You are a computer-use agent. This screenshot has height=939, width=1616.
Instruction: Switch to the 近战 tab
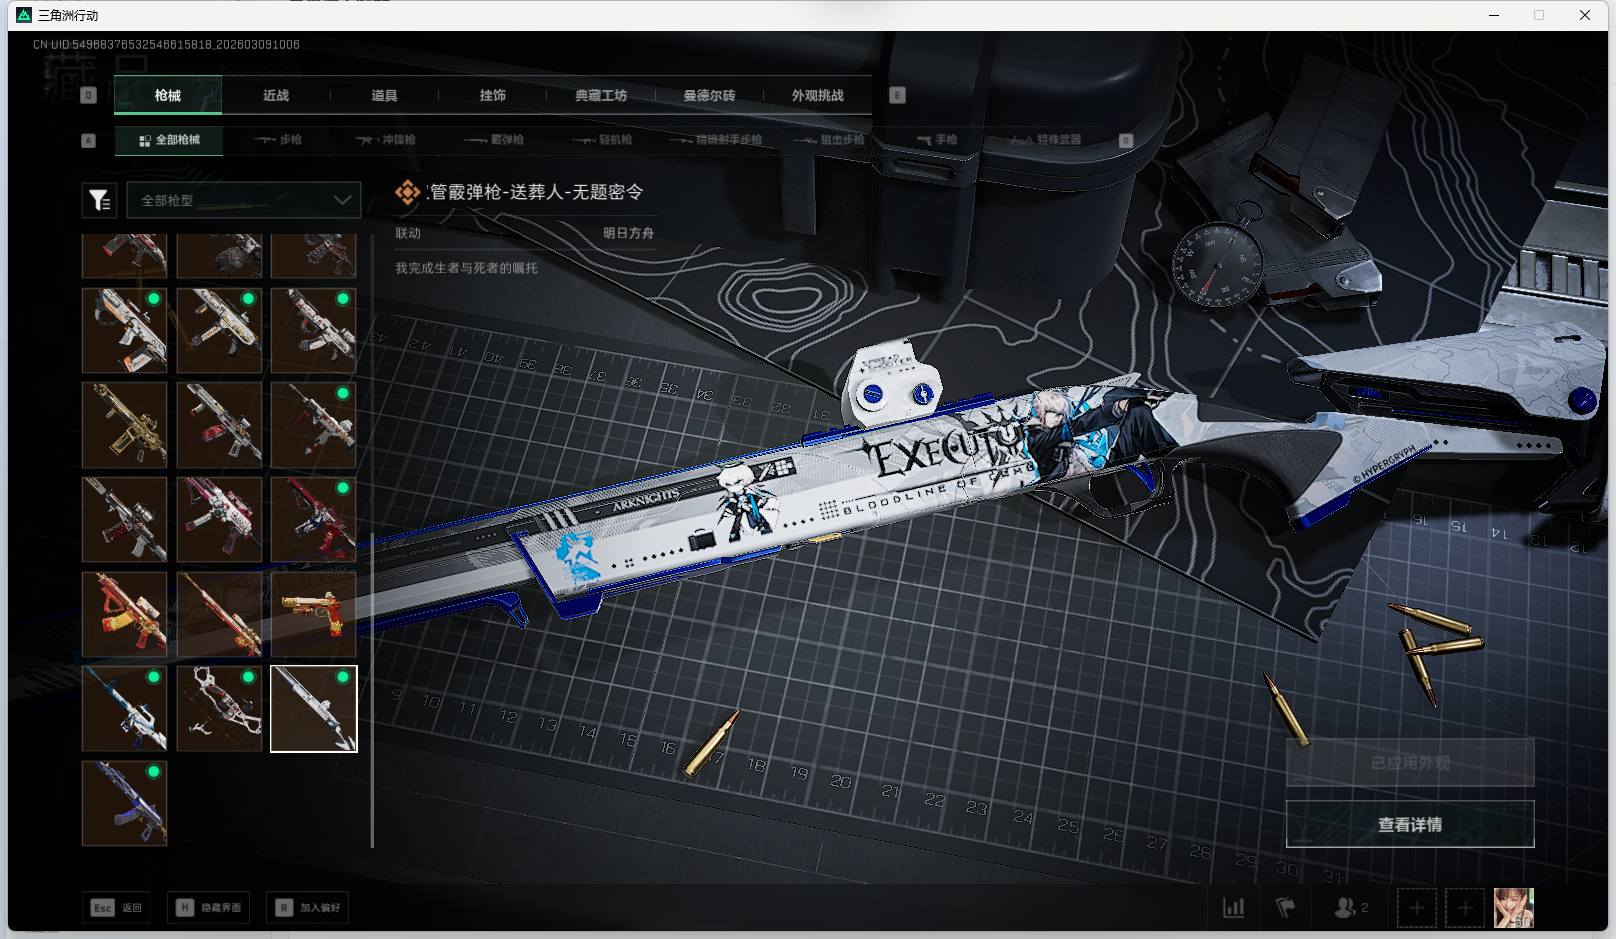tap(276, 96)
